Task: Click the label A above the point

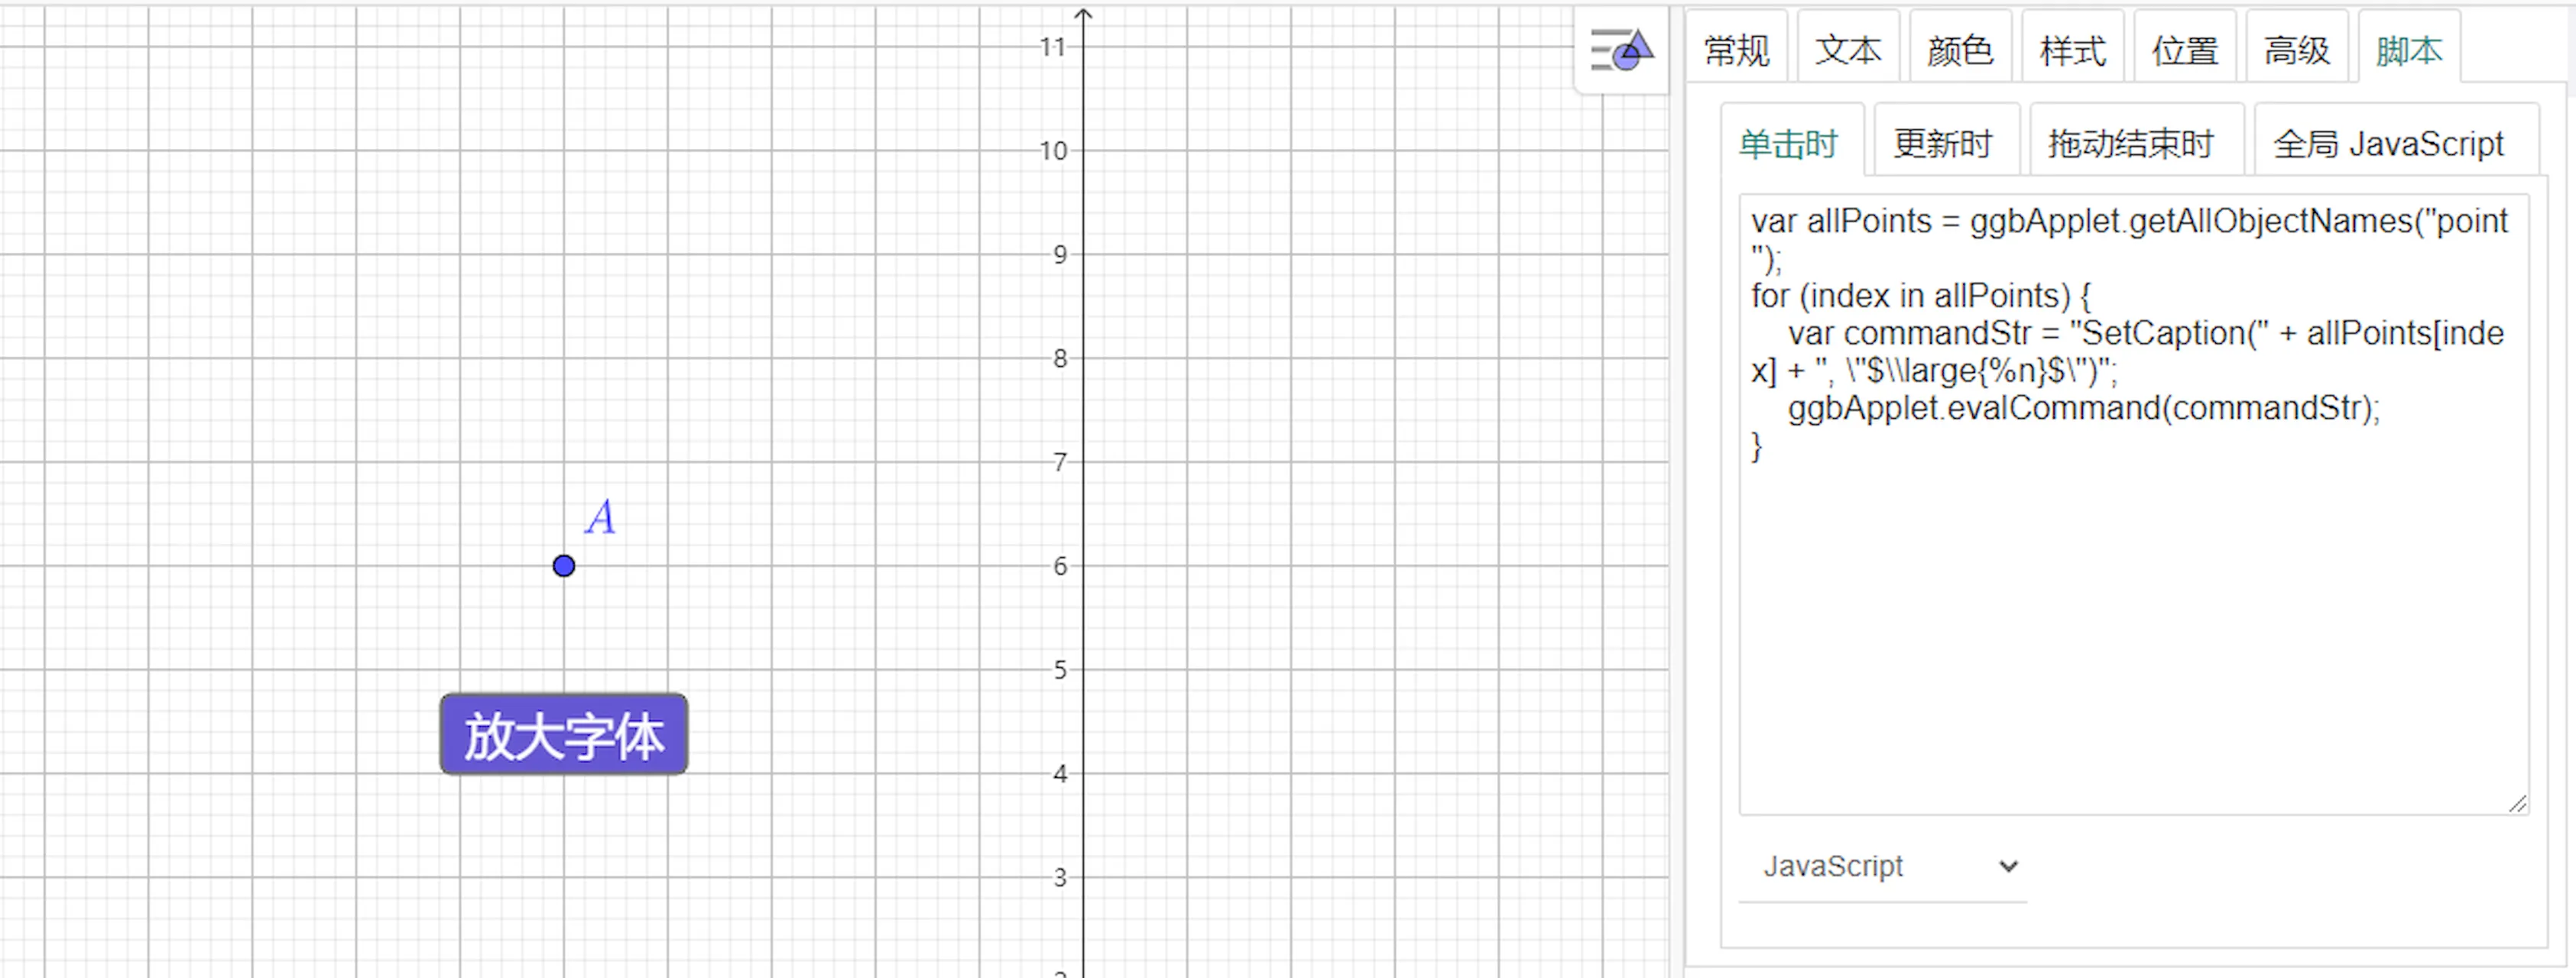Action: (x=600, y=518)
